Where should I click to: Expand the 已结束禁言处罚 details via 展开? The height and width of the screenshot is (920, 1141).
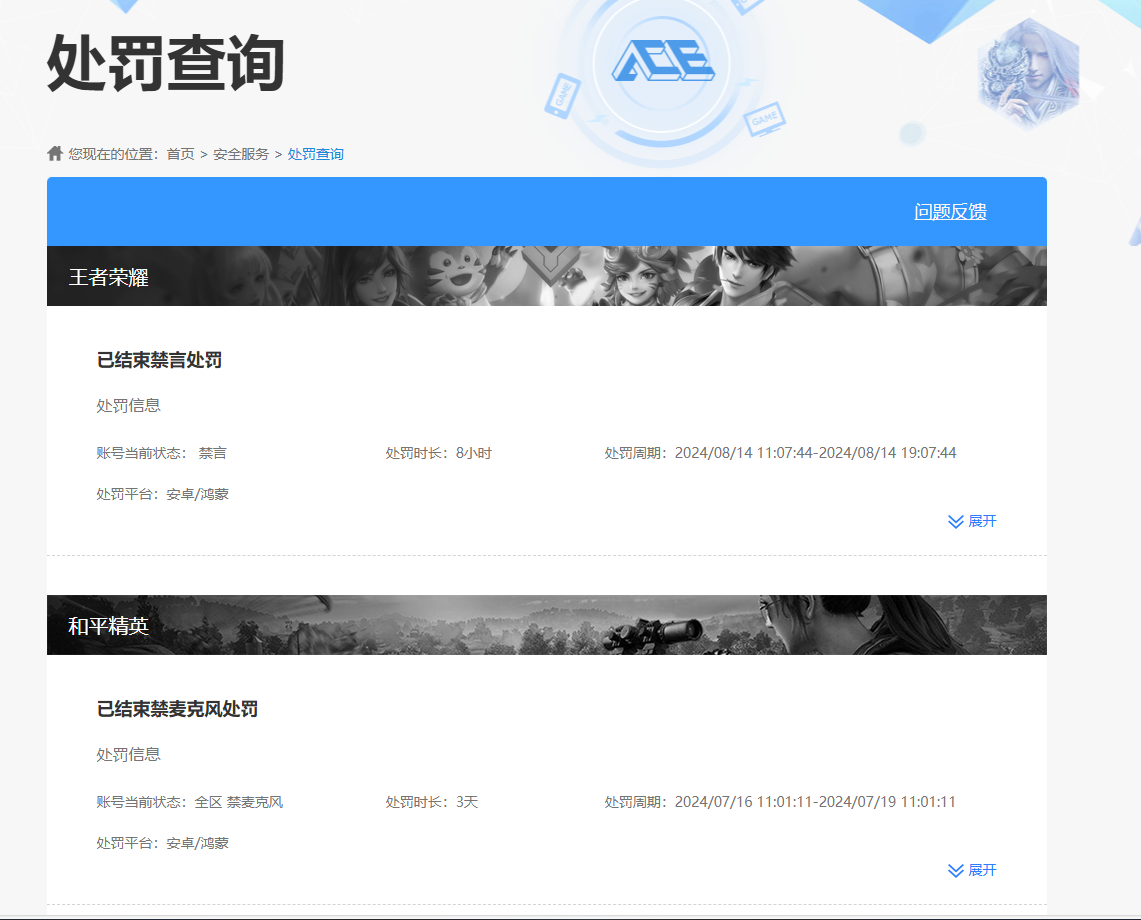pyautogui.click(x=982, y=521)
